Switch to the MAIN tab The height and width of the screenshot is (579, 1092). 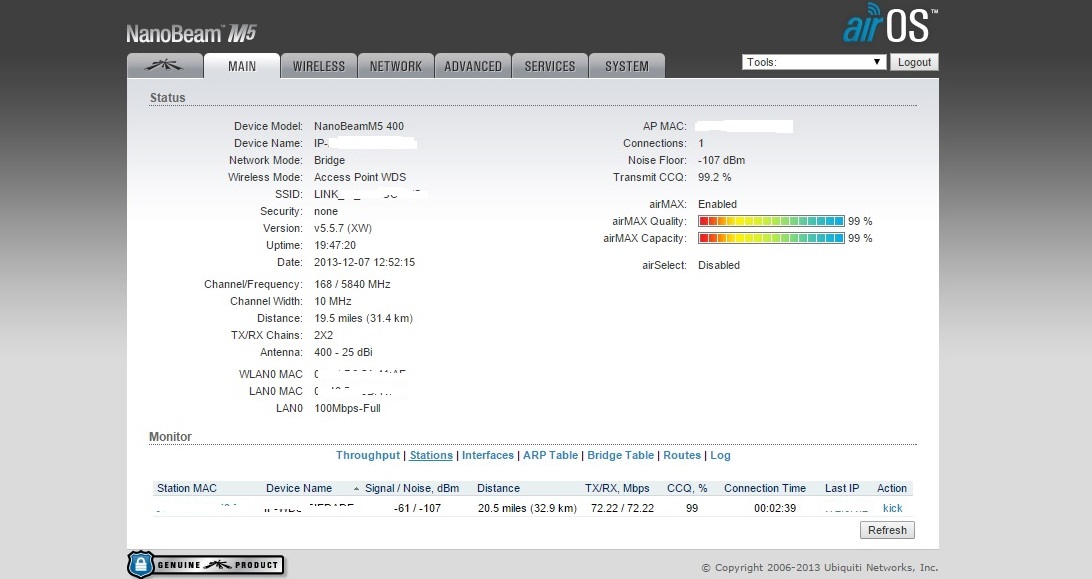(x=242, y=65)
